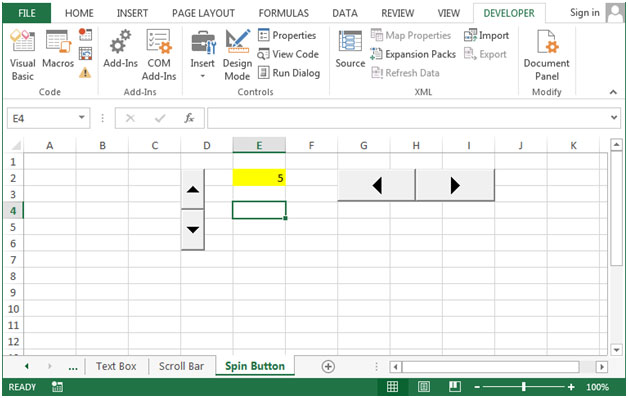This screenshot has height=398, width=628.
Task: Click Sign in
Action: click(585, 13)
